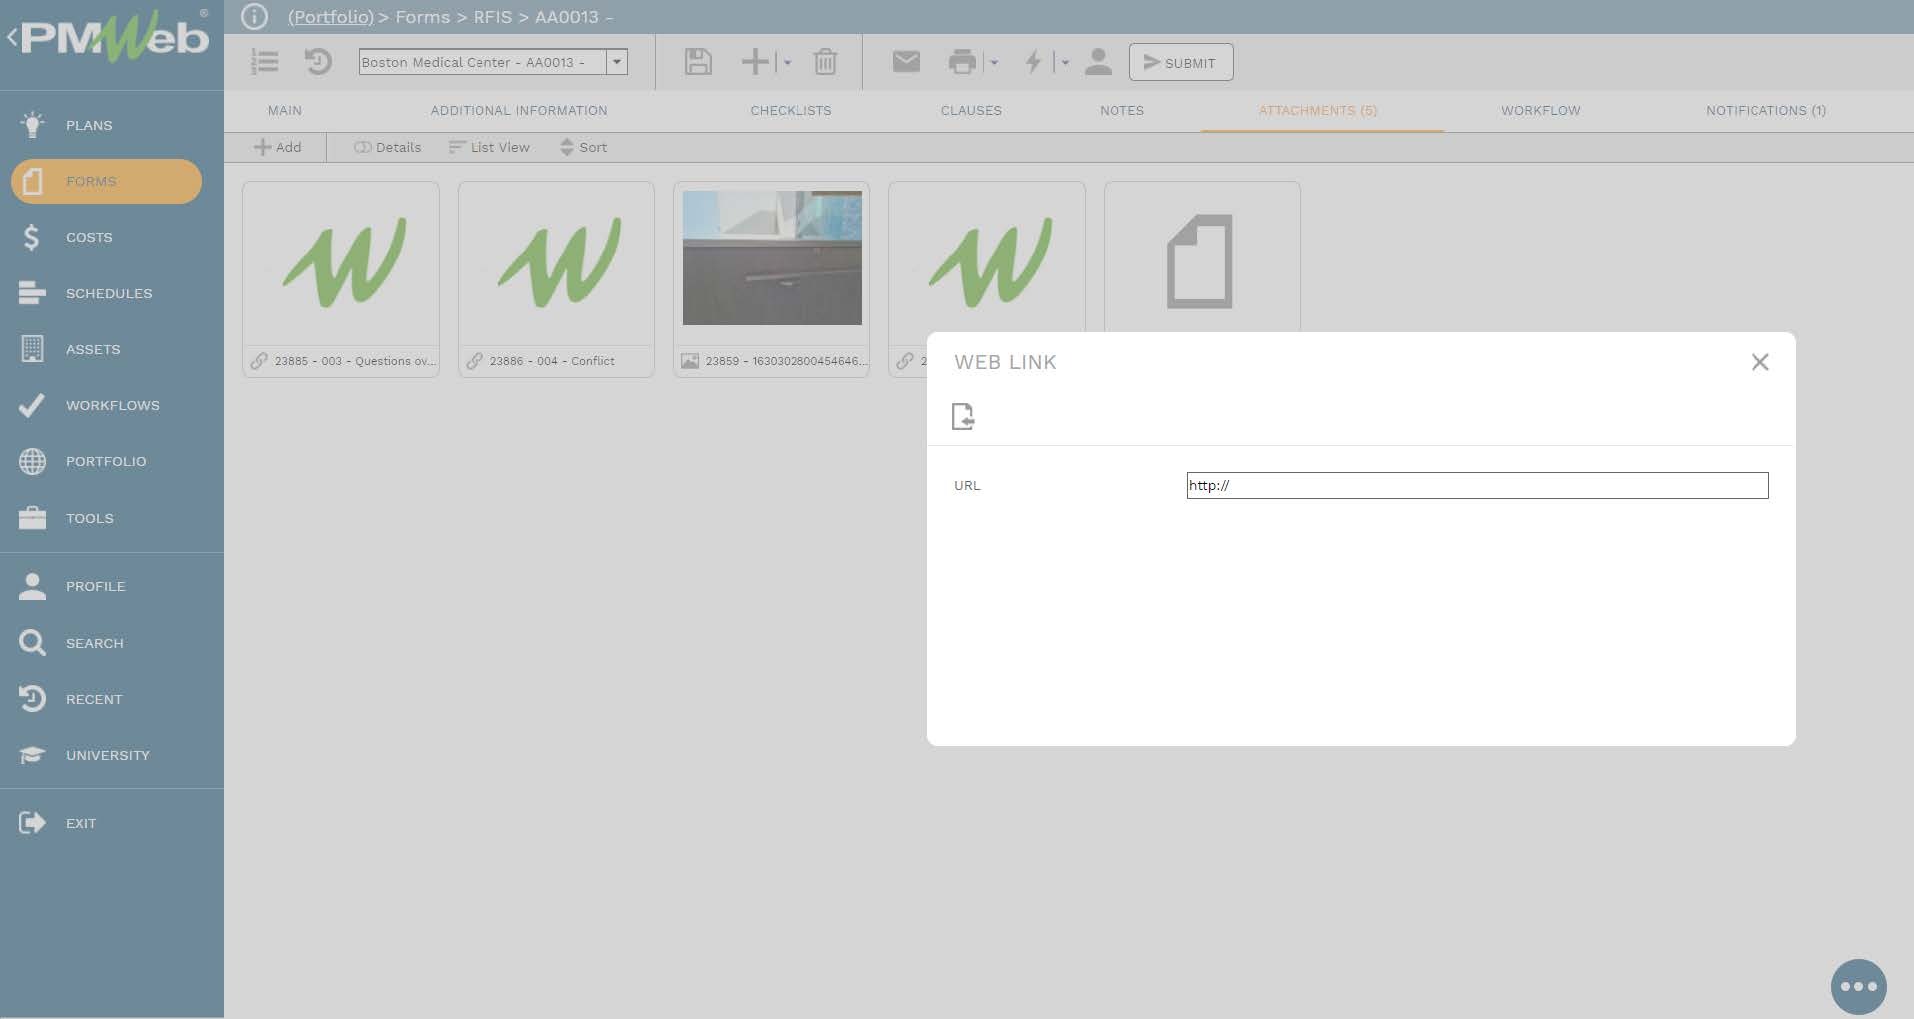Expand the lightning actions dropdown arrow

pos(1065,63)
